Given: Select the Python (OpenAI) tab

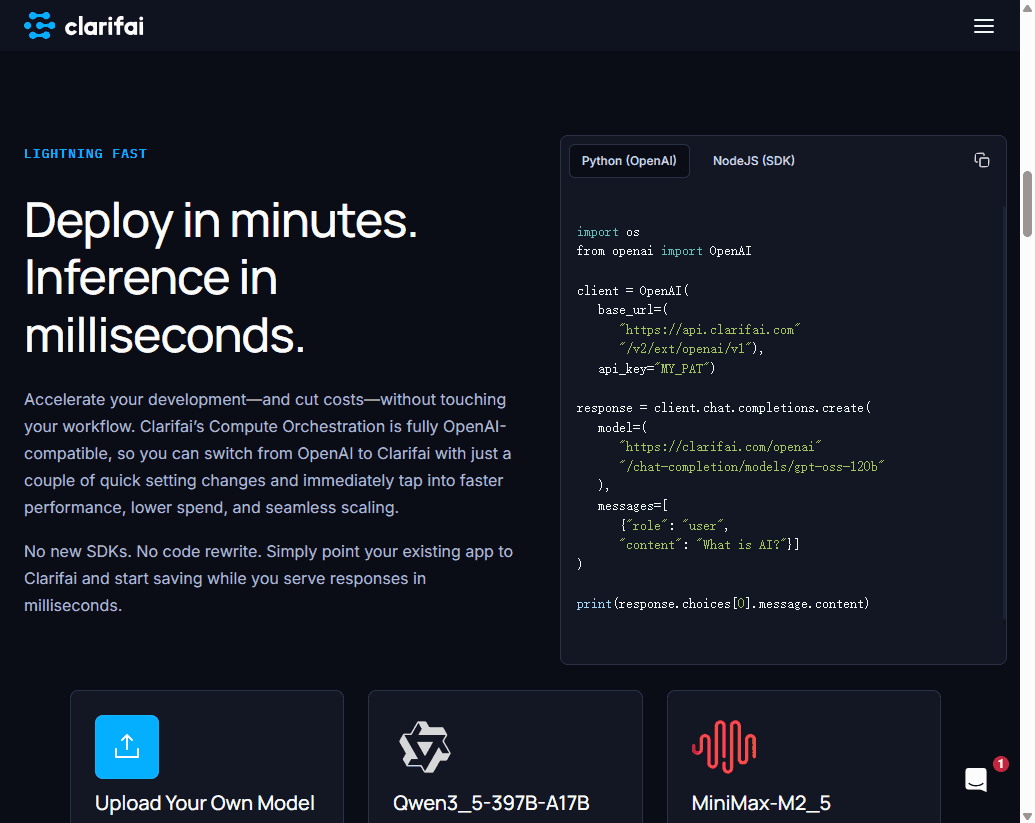Looking at the screenshot, I should point(629,160).
